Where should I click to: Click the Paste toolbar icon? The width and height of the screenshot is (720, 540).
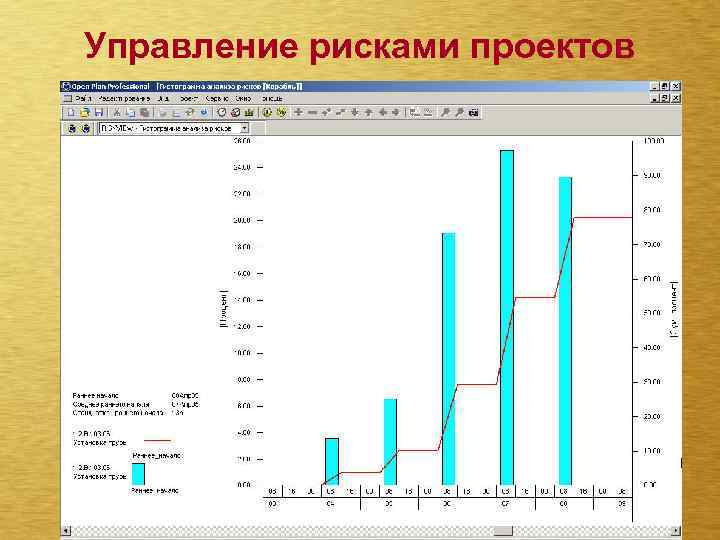pos(145,112)
